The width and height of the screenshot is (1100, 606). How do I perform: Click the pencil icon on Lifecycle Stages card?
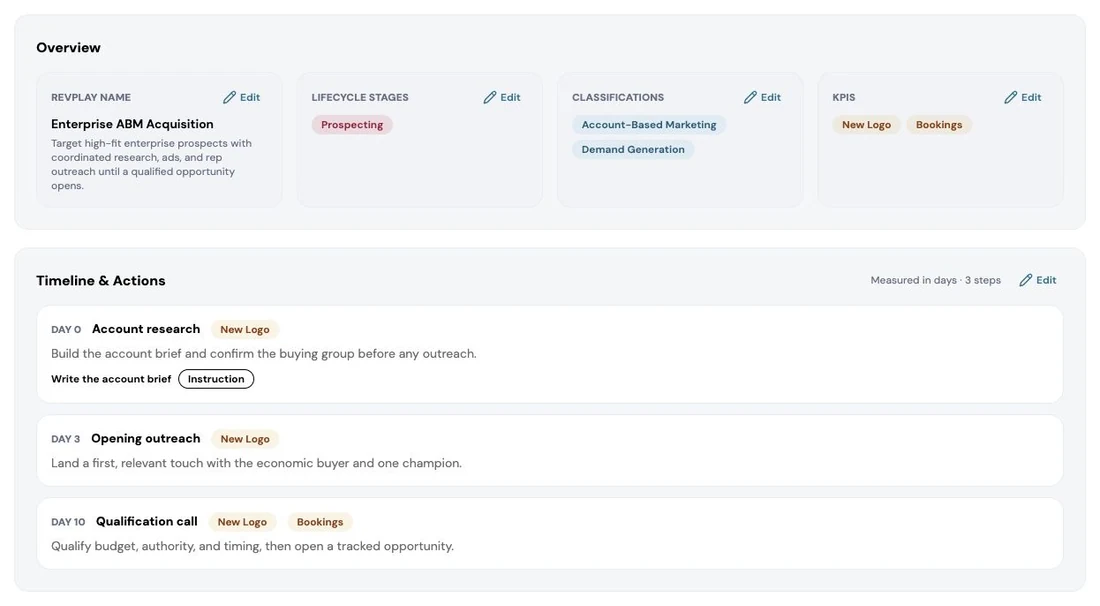pos(490,97)
